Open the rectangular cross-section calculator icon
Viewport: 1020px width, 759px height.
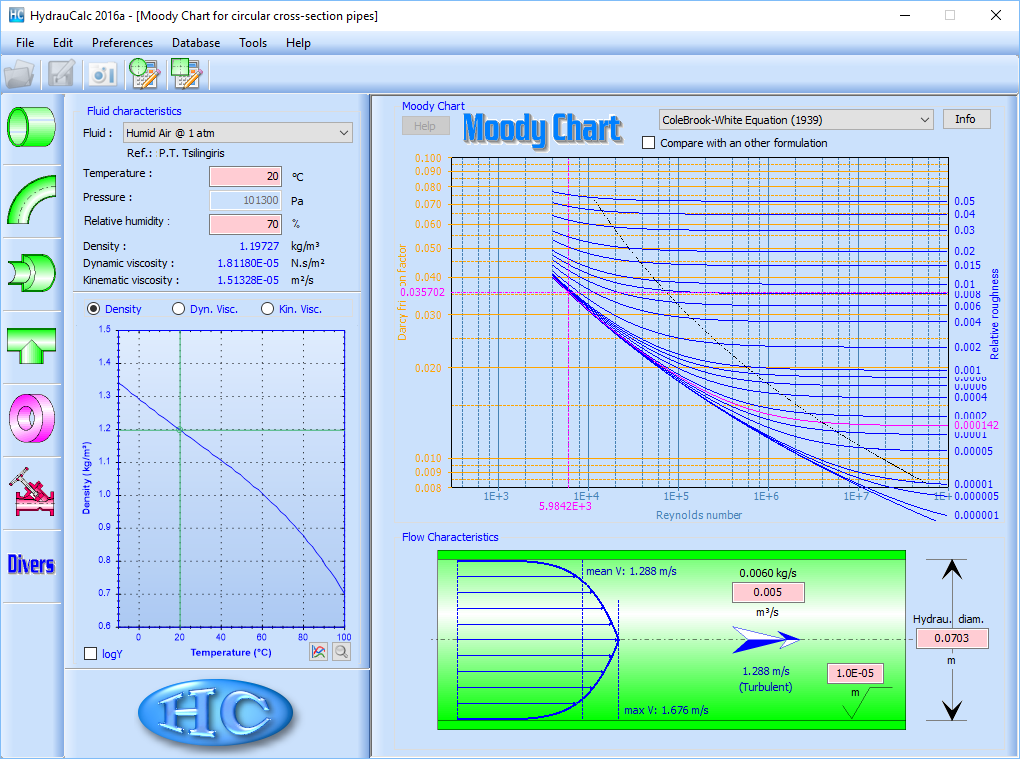tap(186, 74)
